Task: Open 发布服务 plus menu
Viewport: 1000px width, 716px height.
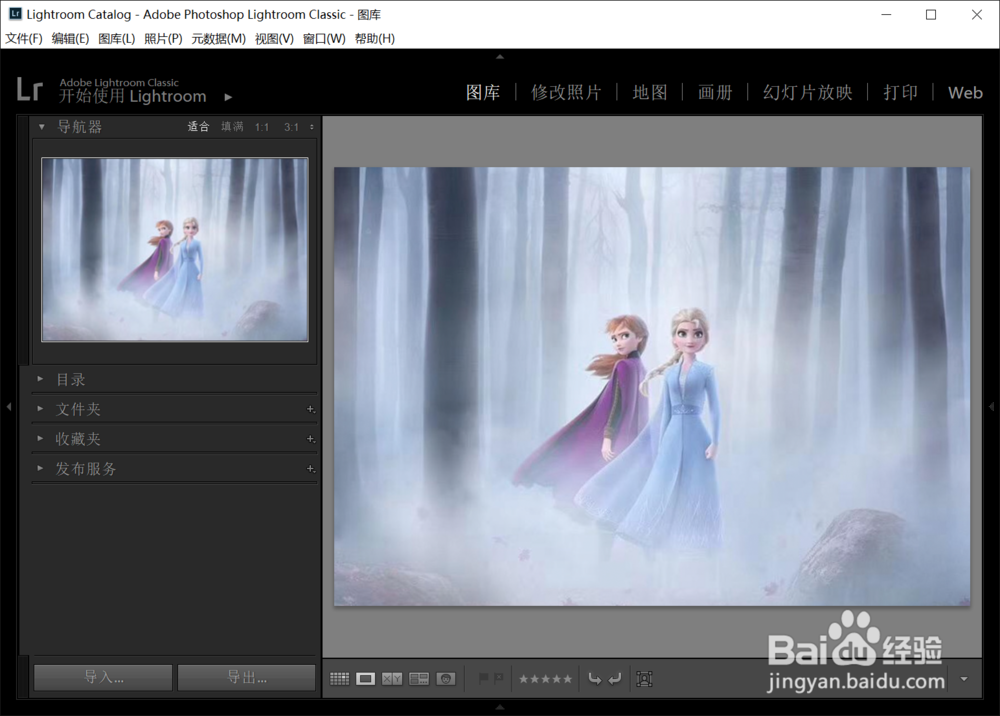Action: click(x=311, y=469)
